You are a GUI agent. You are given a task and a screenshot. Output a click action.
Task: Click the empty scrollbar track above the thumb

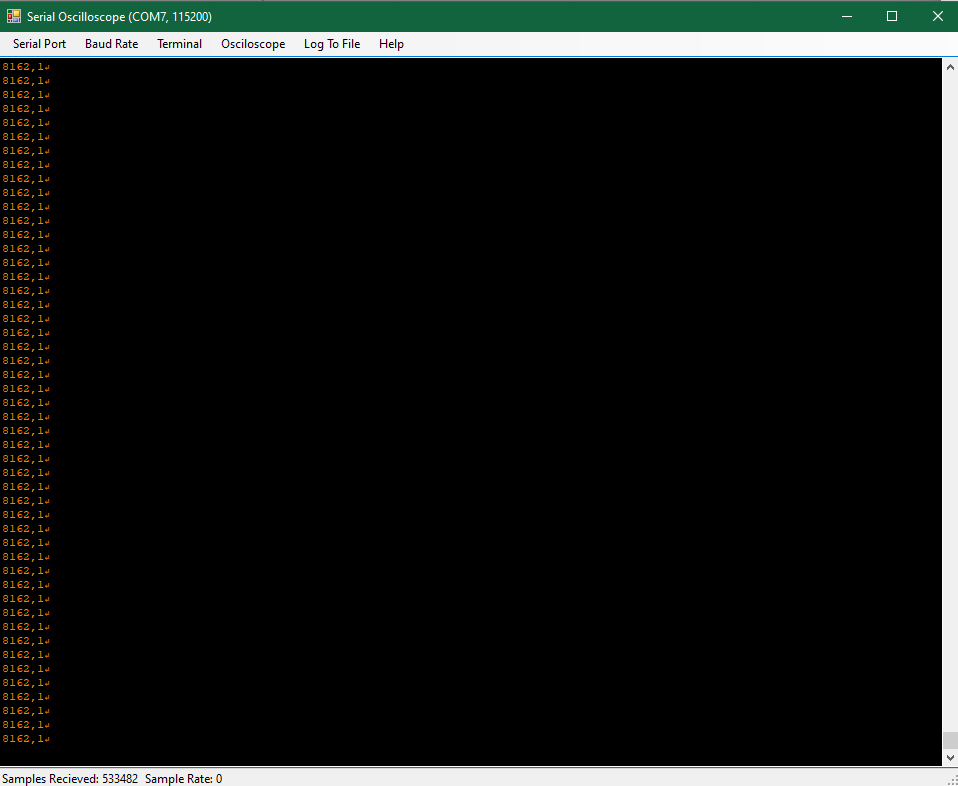[949, 400]
